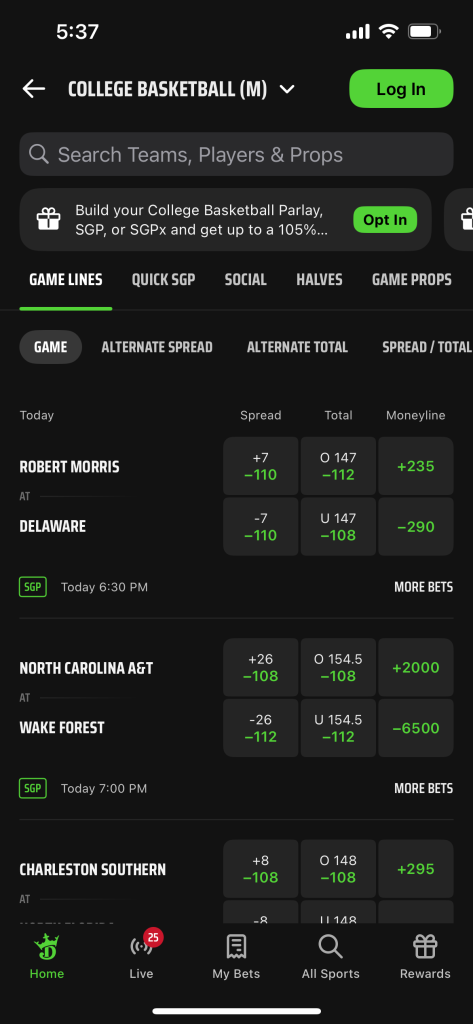Open MORE BETS for Robert Morris game
The image size is (473, 1024).
pos(423,587)
